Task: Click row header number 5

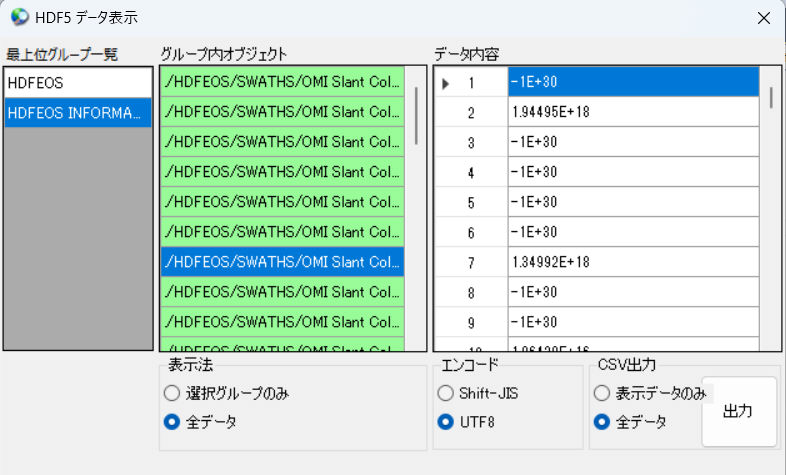Action: 471,202
